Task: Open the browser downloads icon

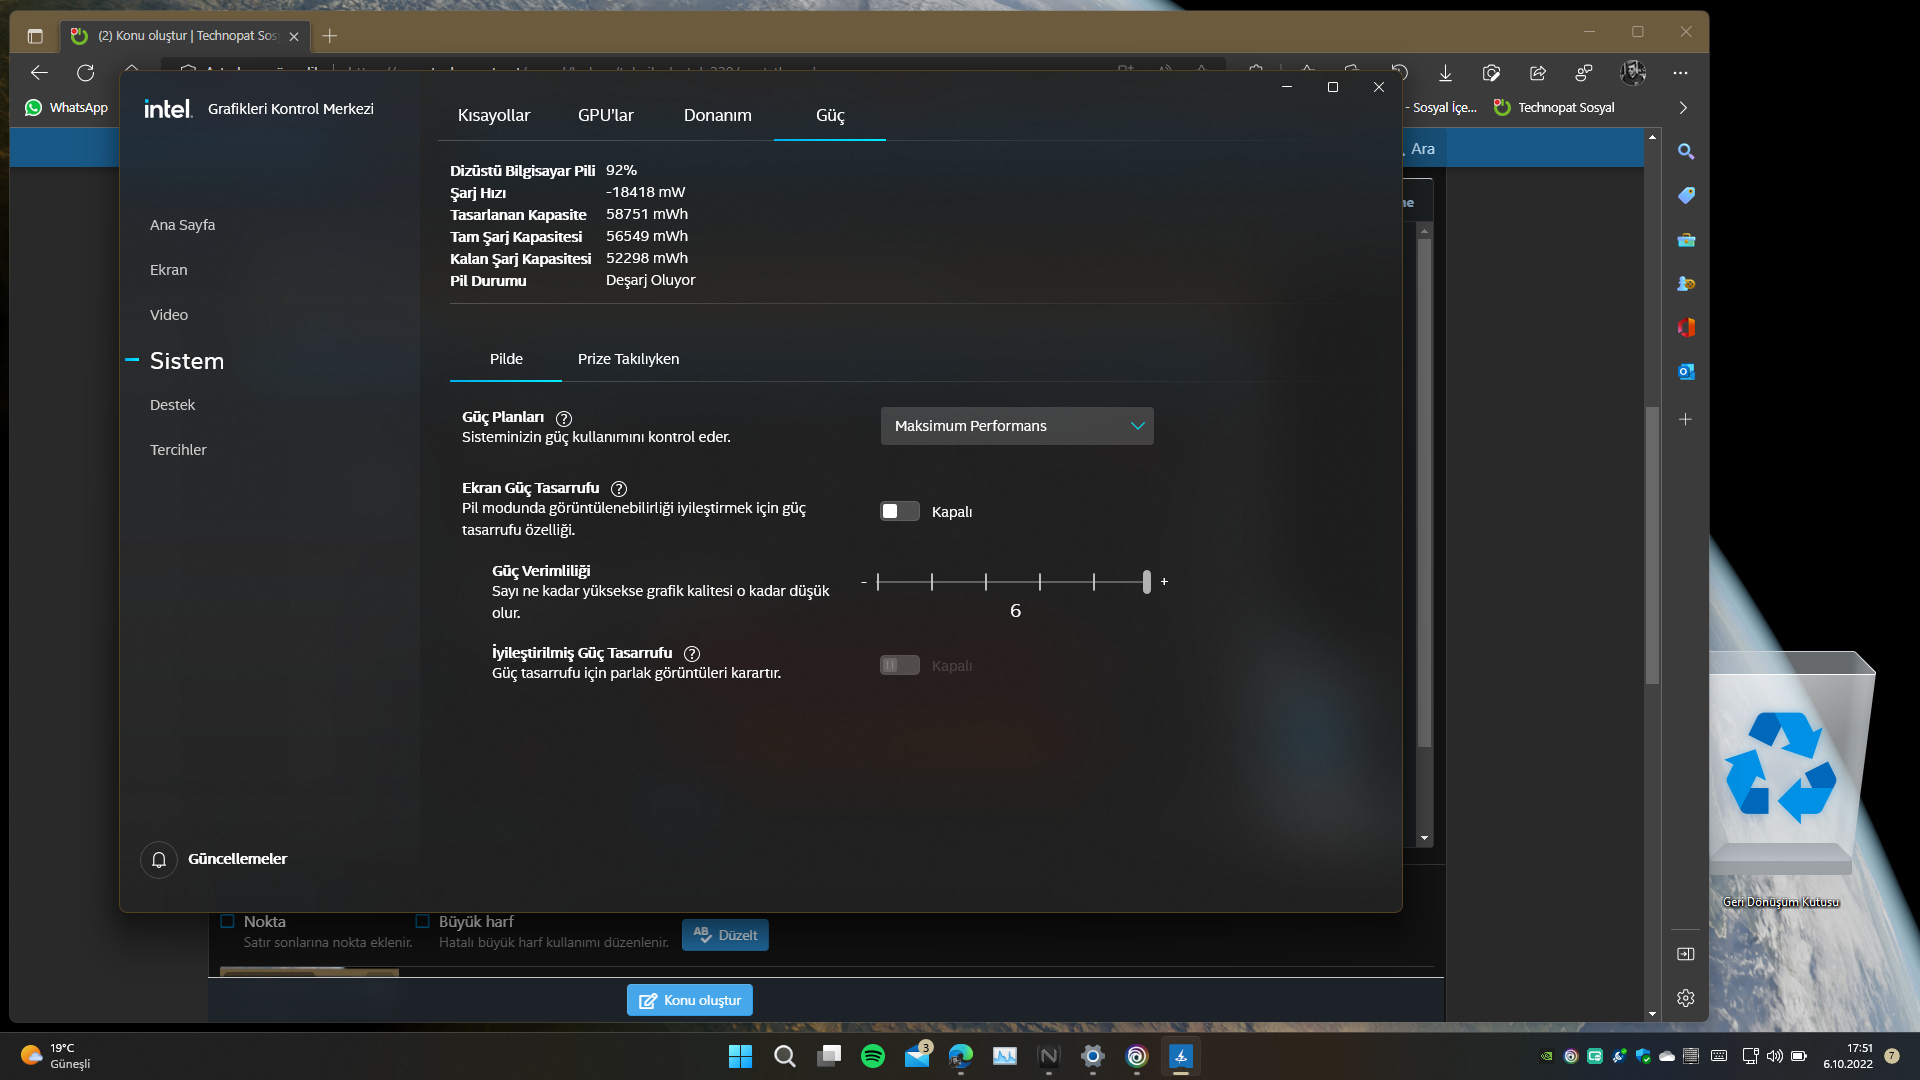Action: (x=1445, y=73)
